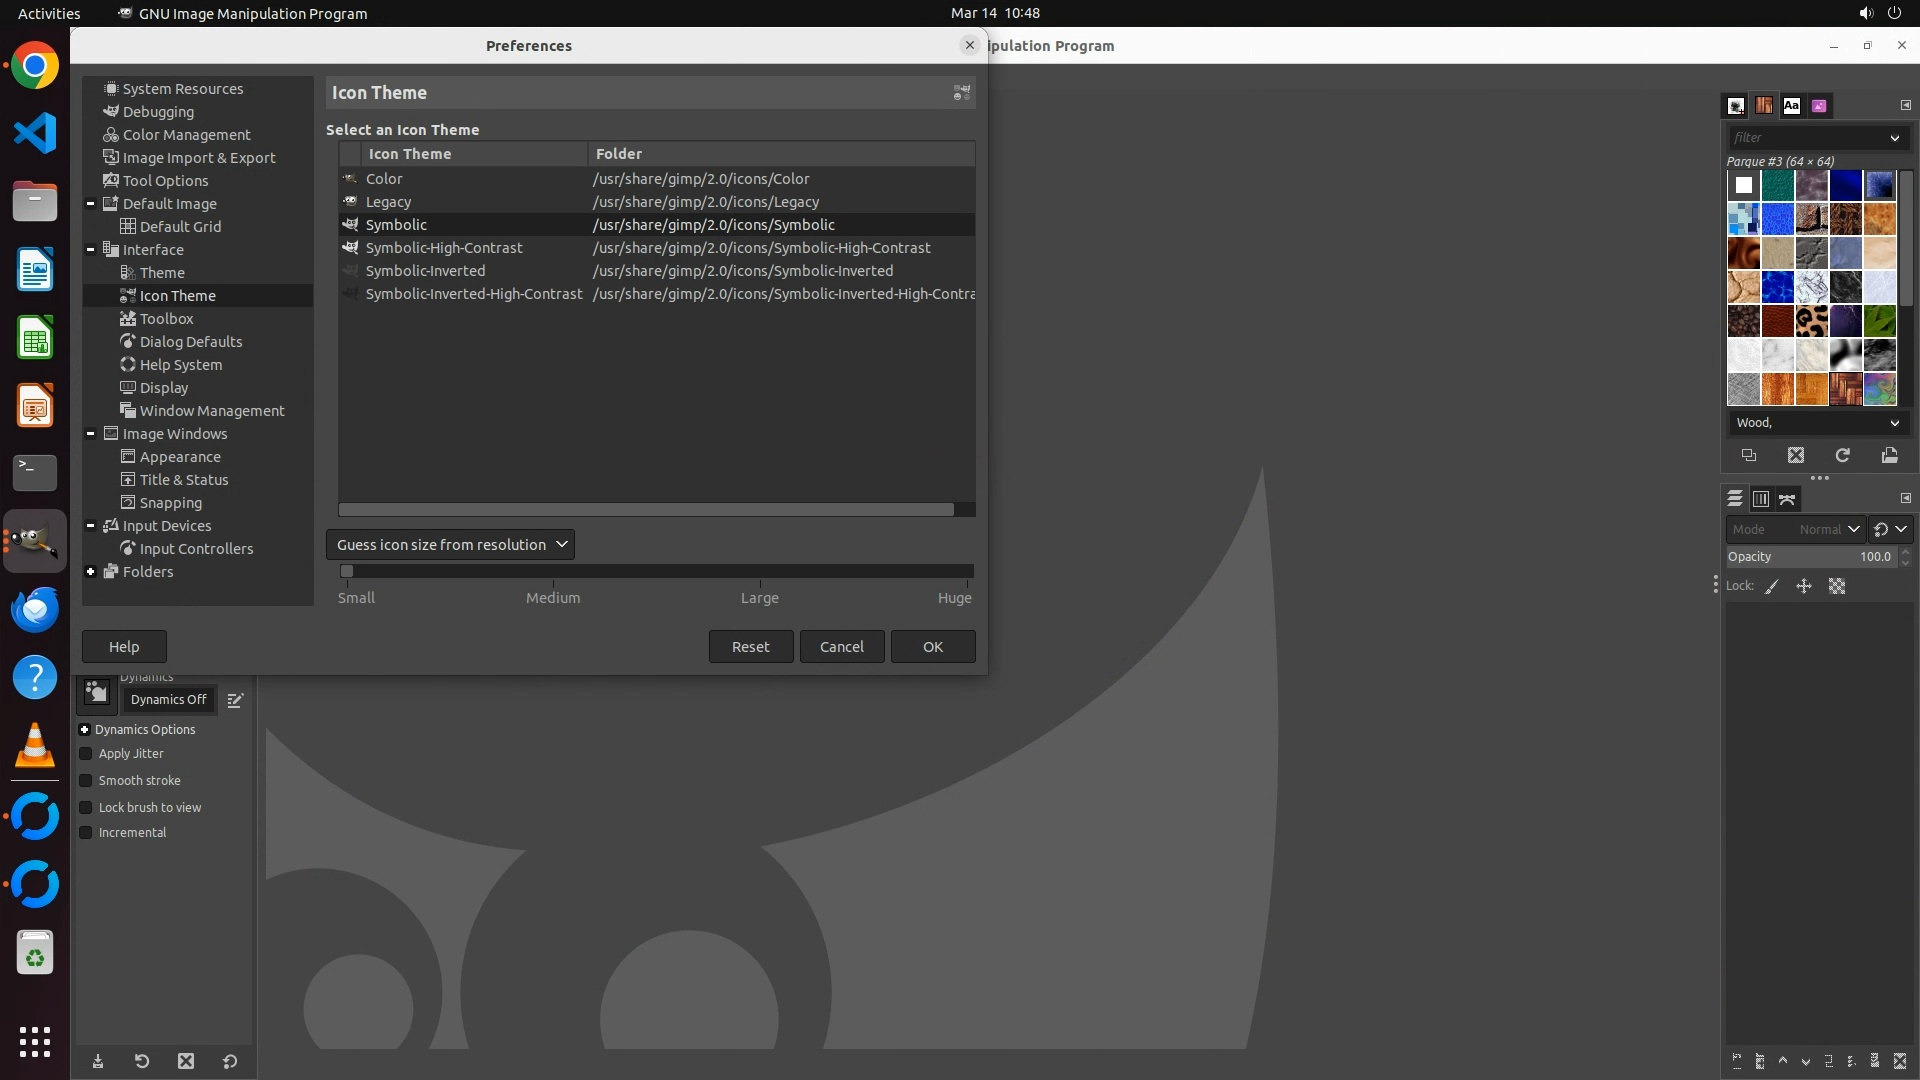The width and height of the screenshot is (1920, 1080).
Task: Toggle the Incremental checkbox
Action: click(x=86, y=833)
